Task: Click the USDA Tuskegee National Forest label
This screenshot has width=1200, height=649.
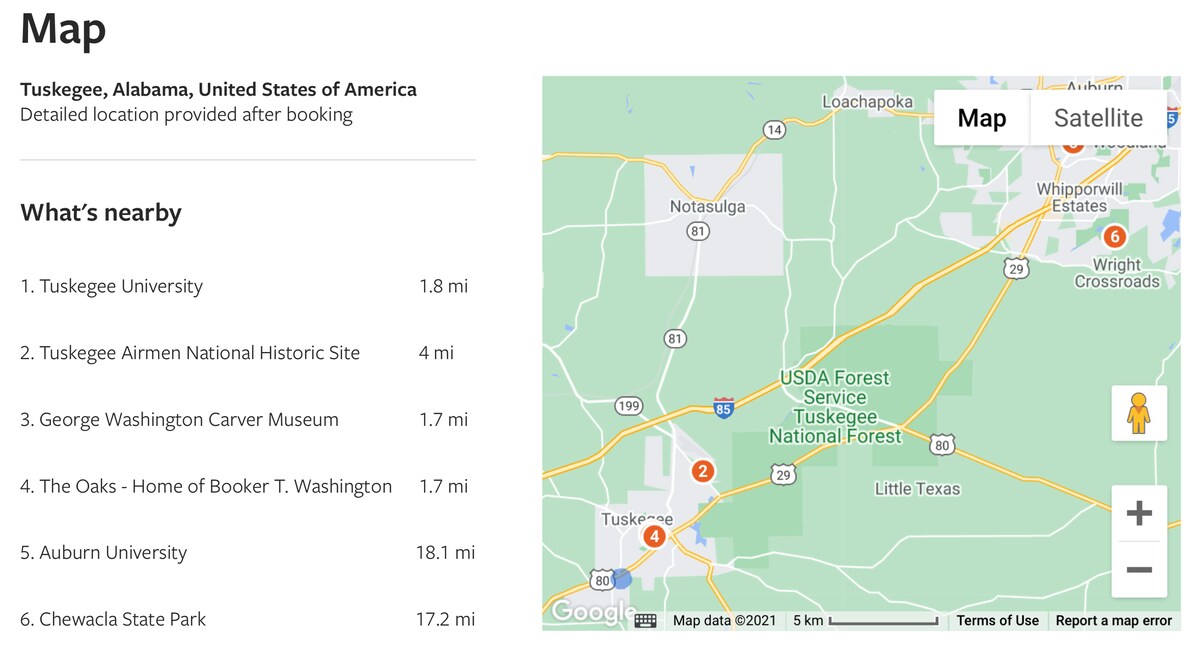Action: (x=835, y=407)
